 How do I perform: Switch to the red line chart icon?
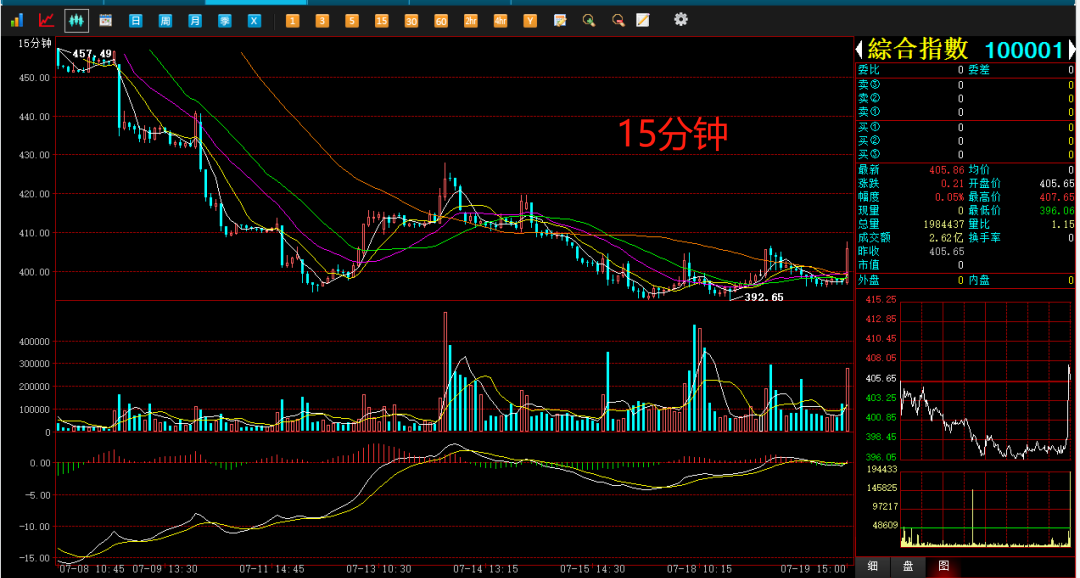[46, 20]
